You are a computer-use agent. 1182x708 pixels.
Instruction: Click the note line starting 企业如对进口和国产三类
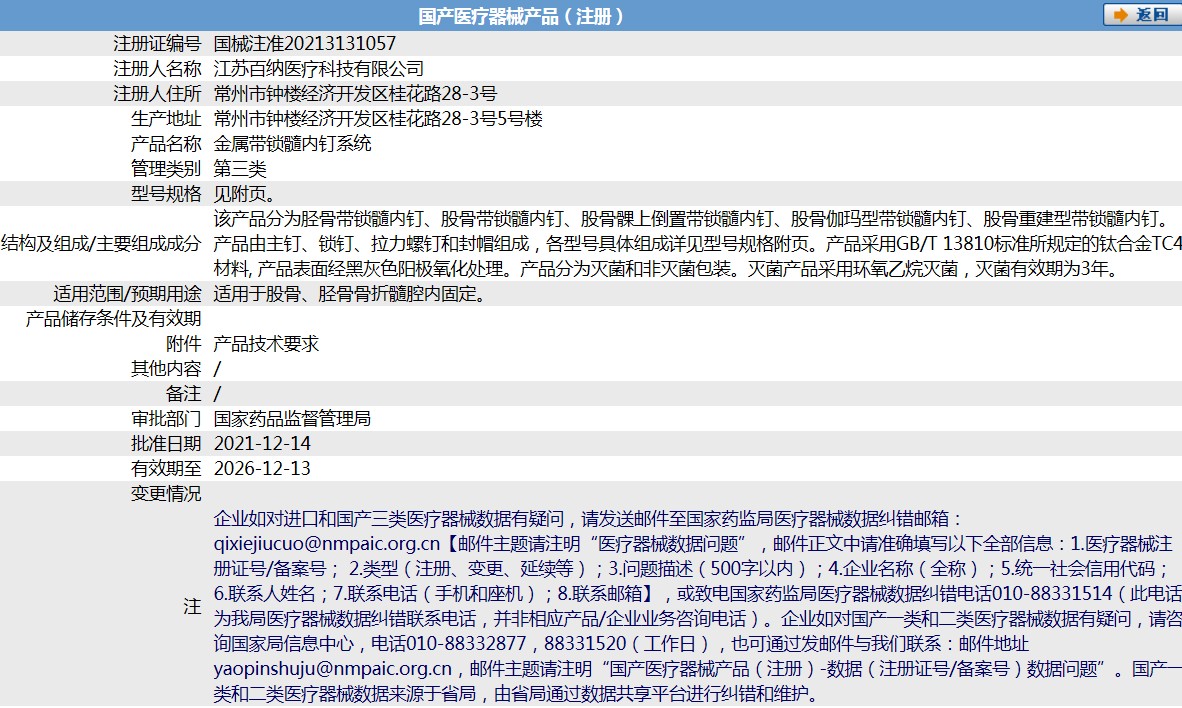click(588, 519)
